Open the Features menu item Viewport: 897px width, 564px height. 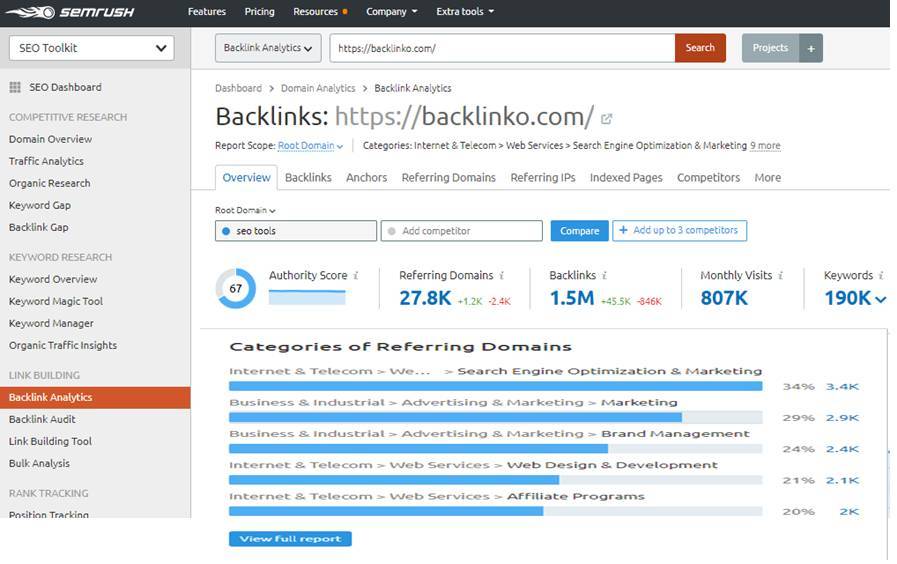207,11
